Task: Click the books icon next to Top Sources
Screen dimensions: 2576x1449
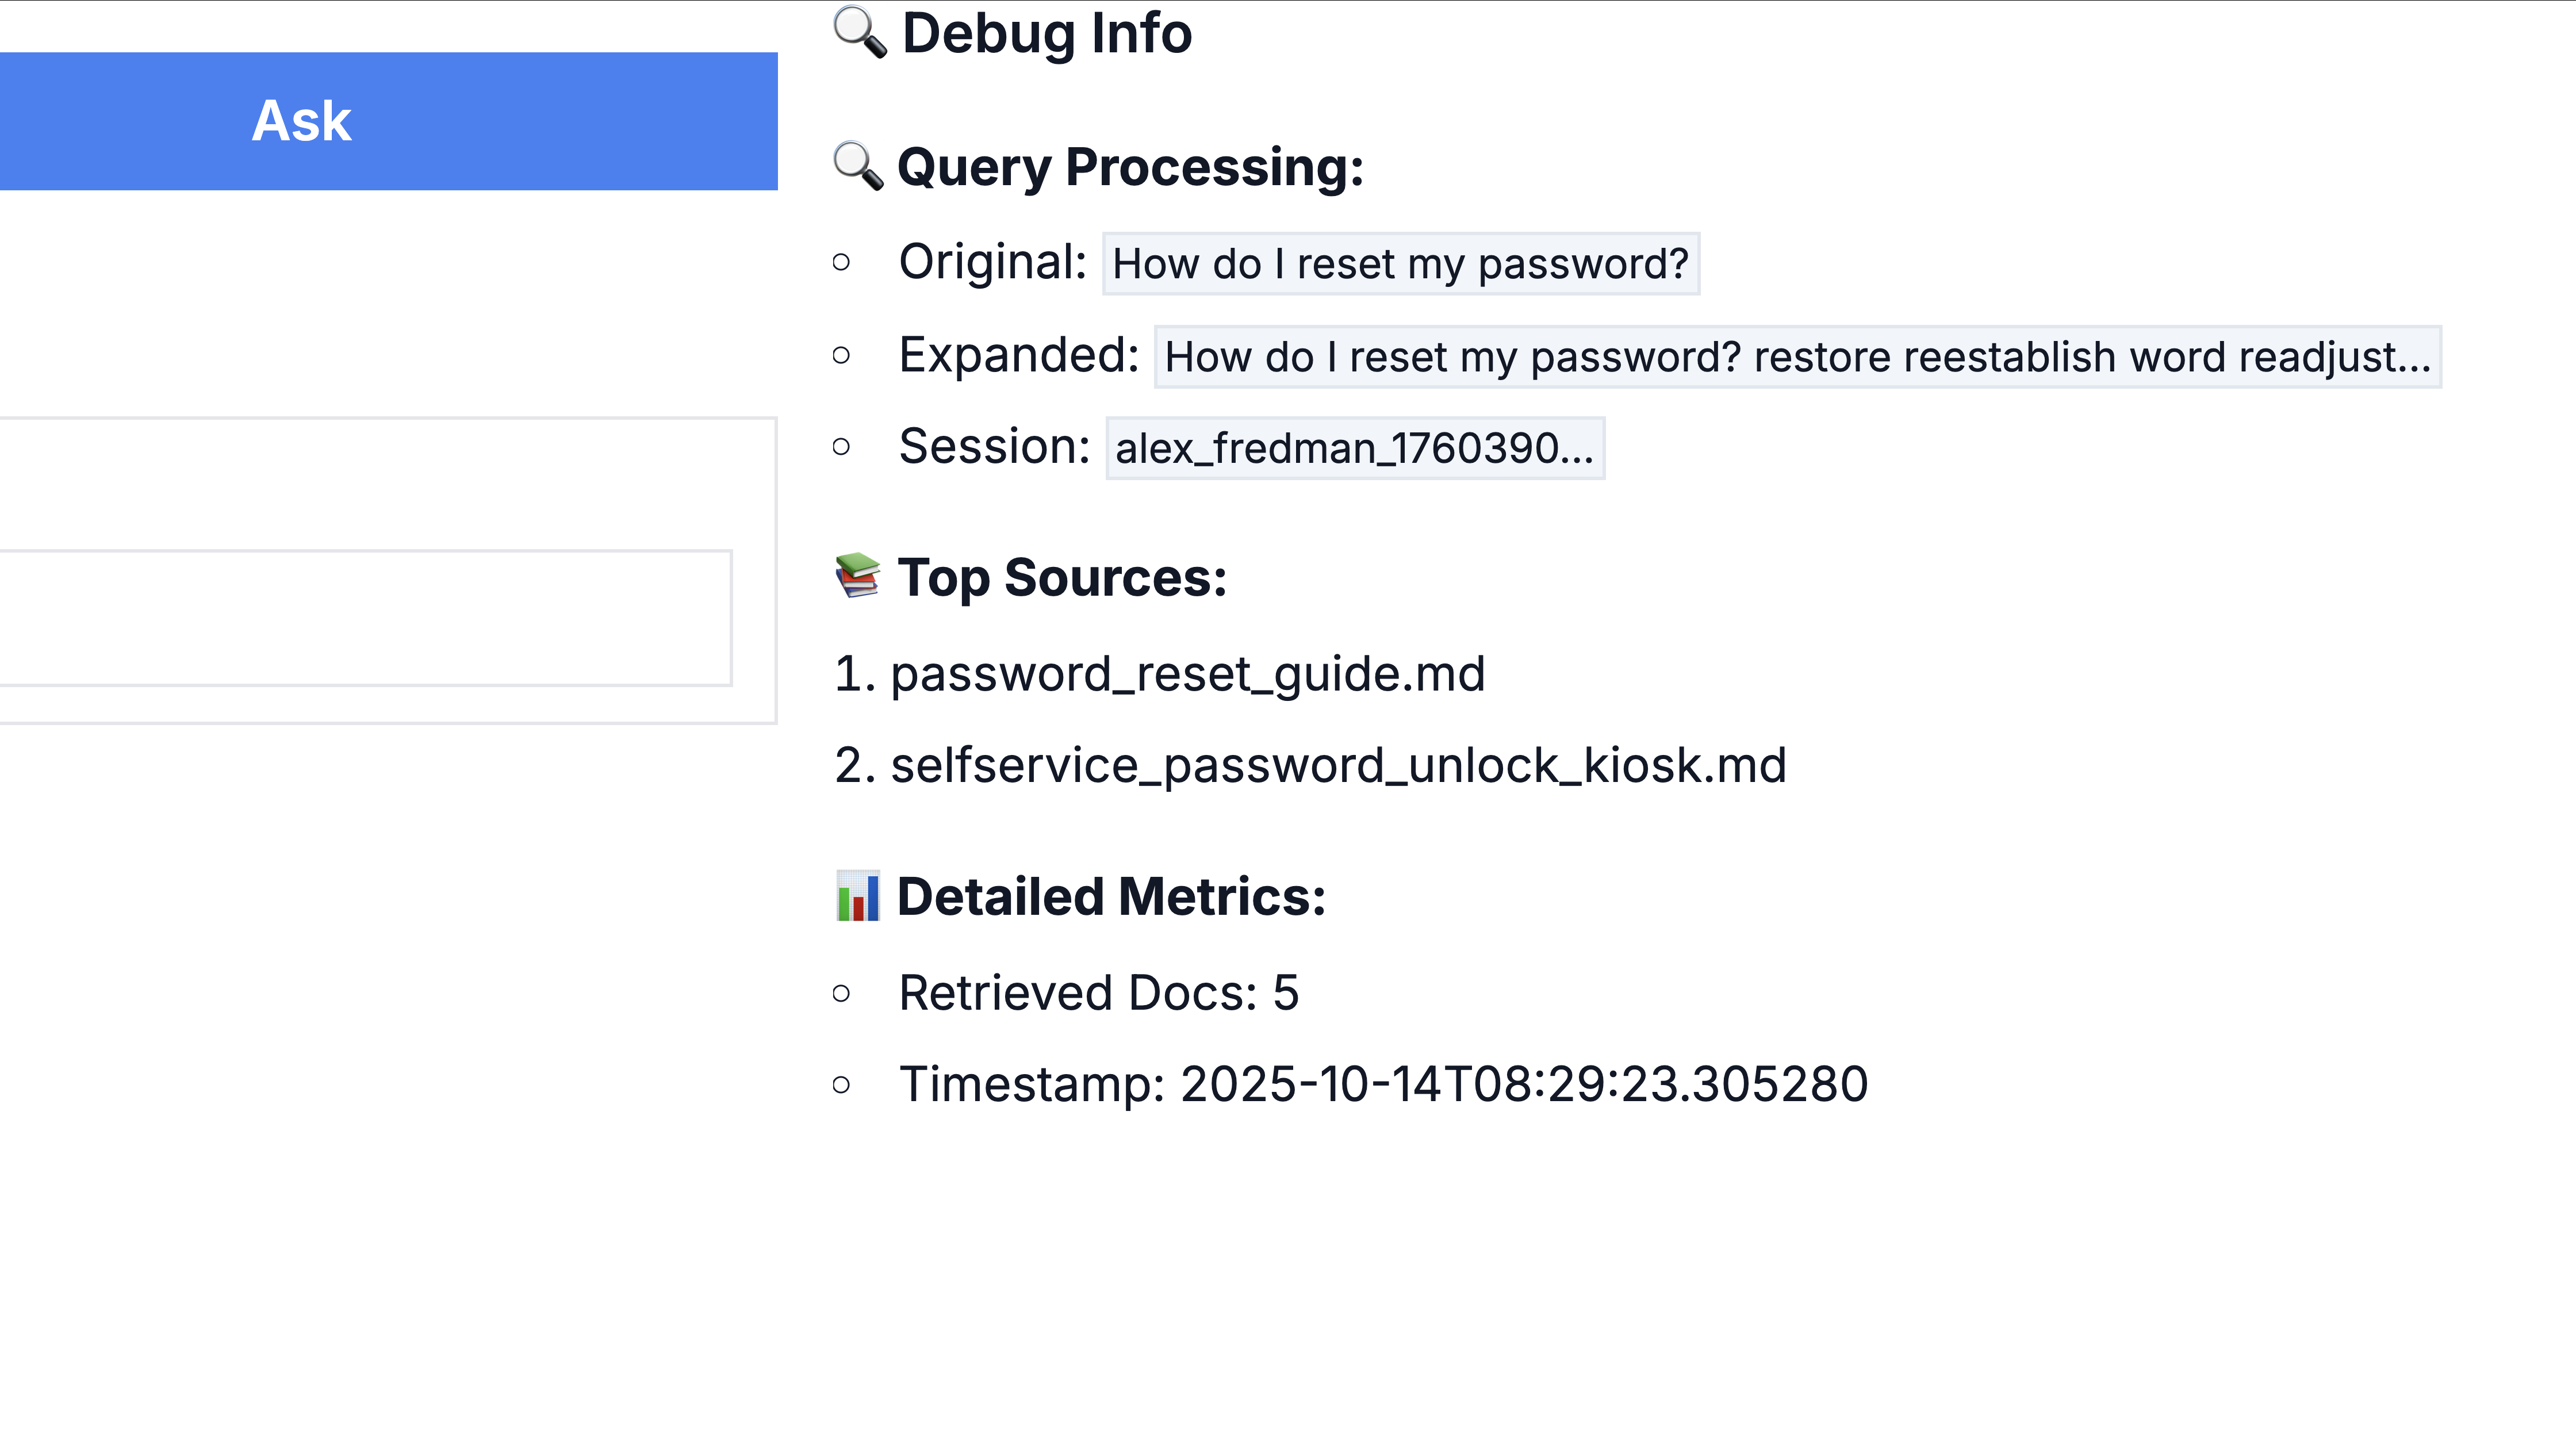Action: (857, 576)
